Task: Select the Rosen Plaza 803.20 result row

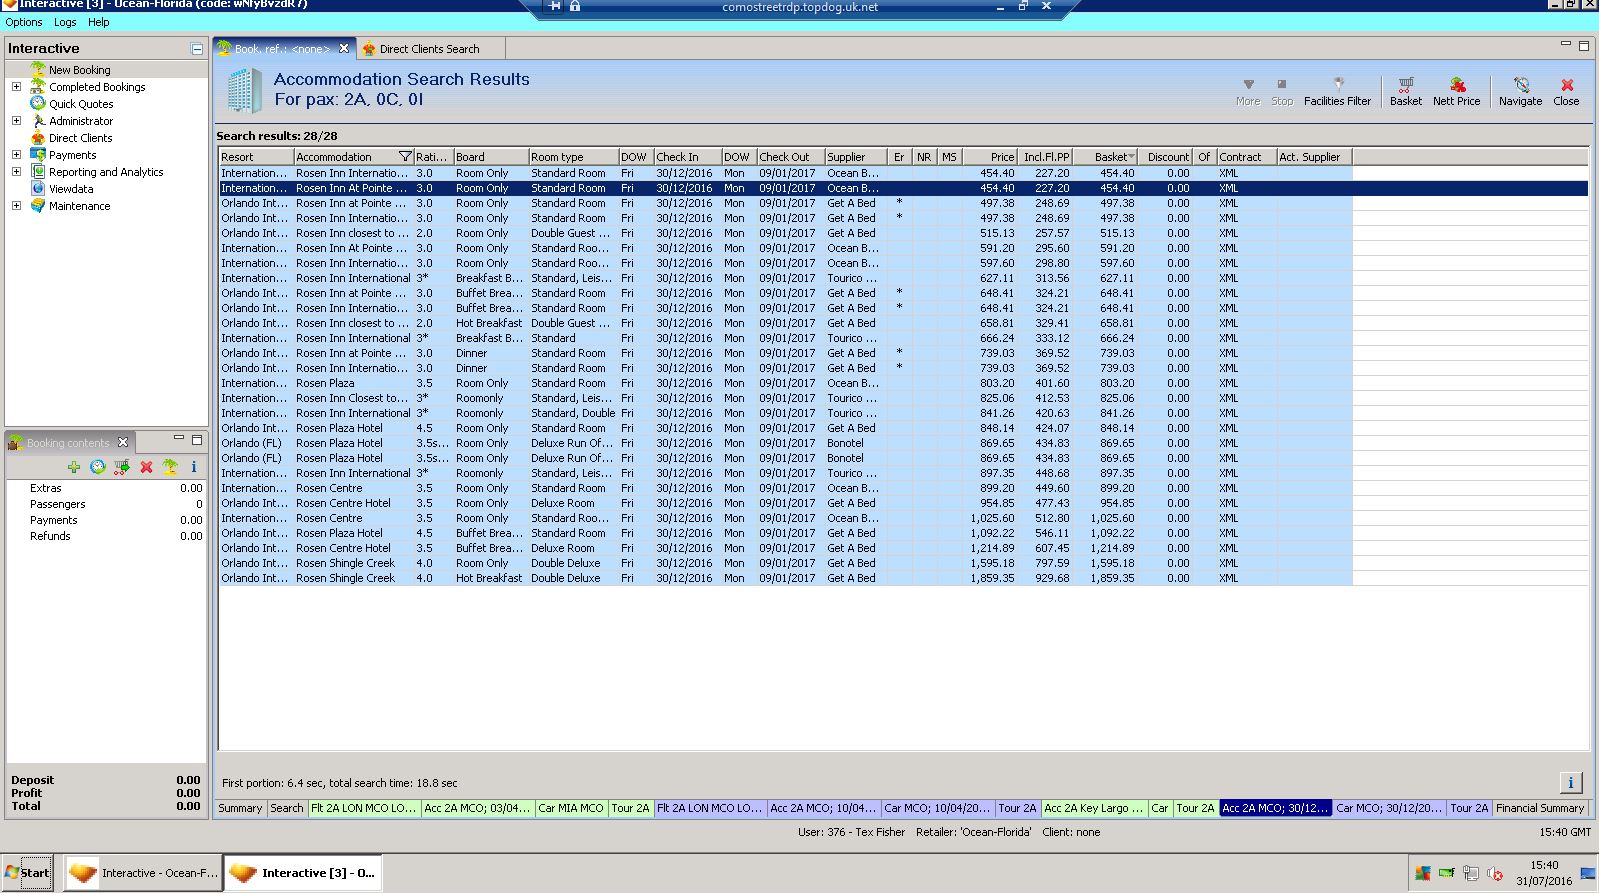Action: point(903,383)
